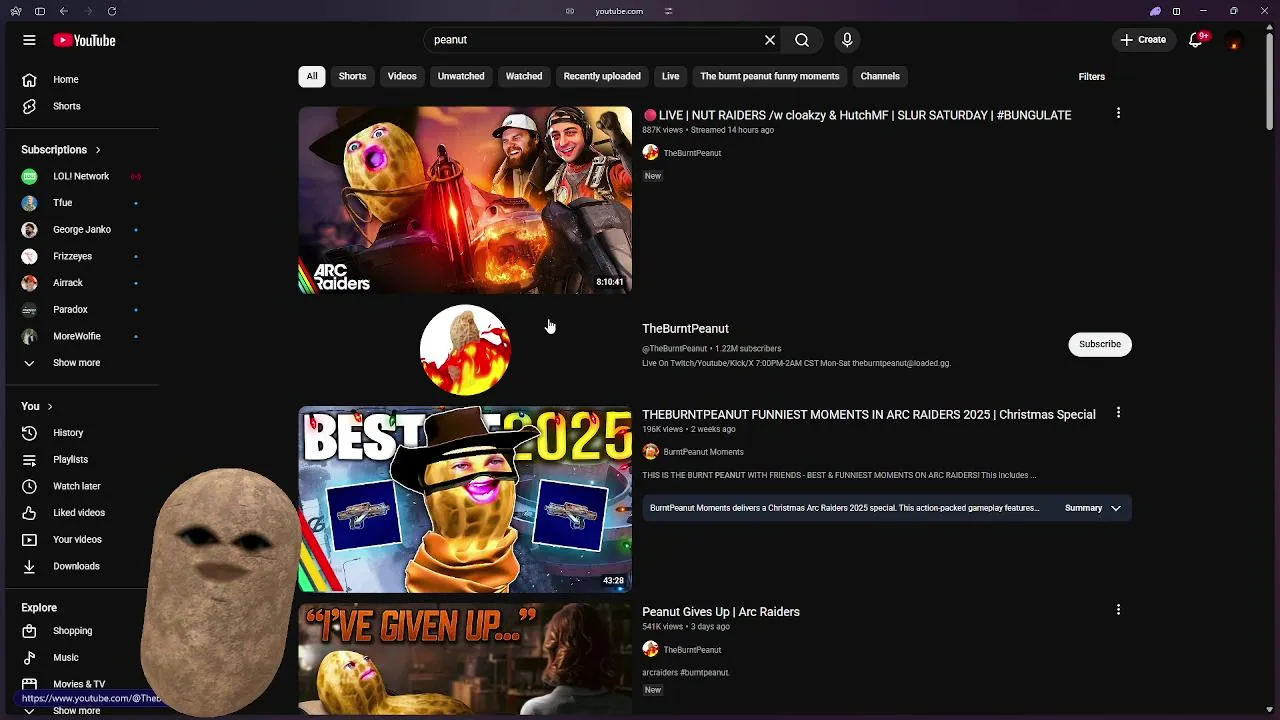Click the magnifier search button
The width and height of the screenshot is (1280, 720).
[802, 40]
